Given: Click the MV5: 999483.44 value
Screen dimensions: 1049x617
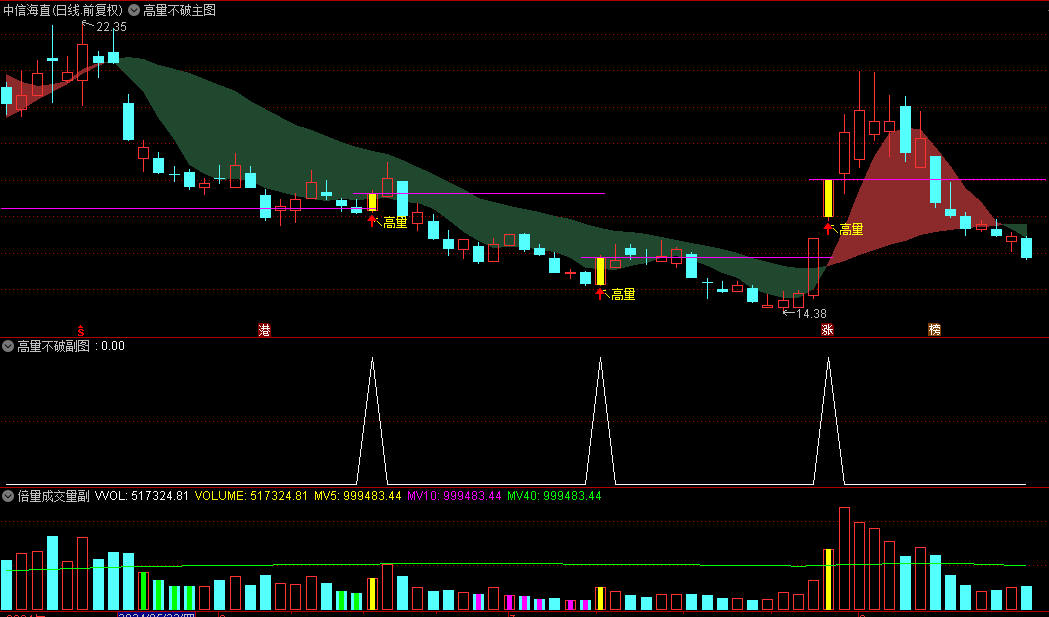Looking at the screenshot, I should tap(358, 496).
